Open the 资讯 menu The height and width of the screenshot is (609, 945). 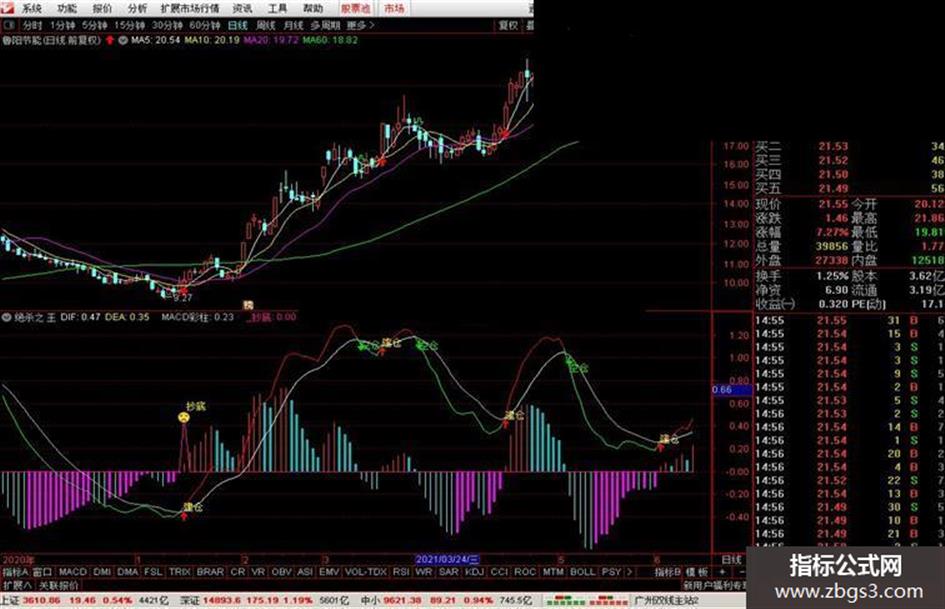tap(242, 8)
